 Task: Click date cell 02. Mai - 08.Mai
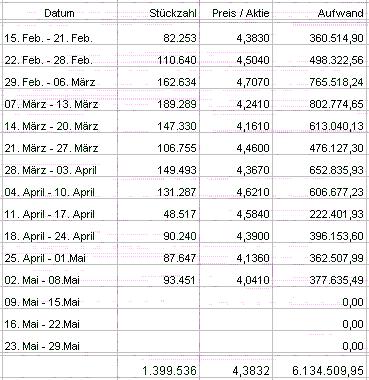60,280
